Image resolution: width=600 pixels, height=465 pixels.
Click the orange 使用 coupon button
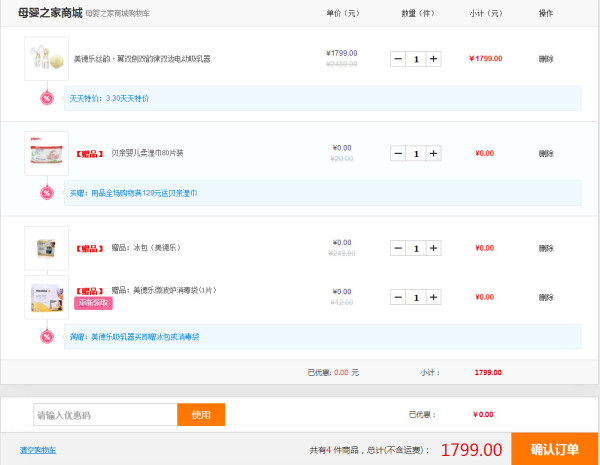point(201,414)
